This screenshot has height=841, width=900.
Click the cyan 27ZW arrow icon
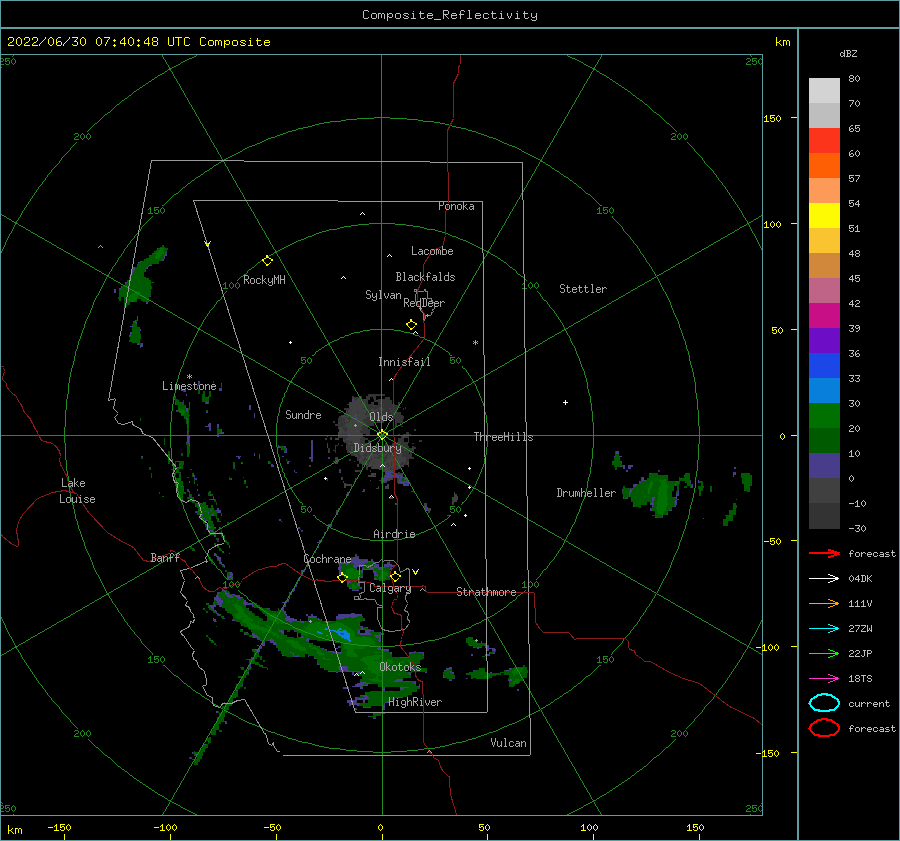824,629
